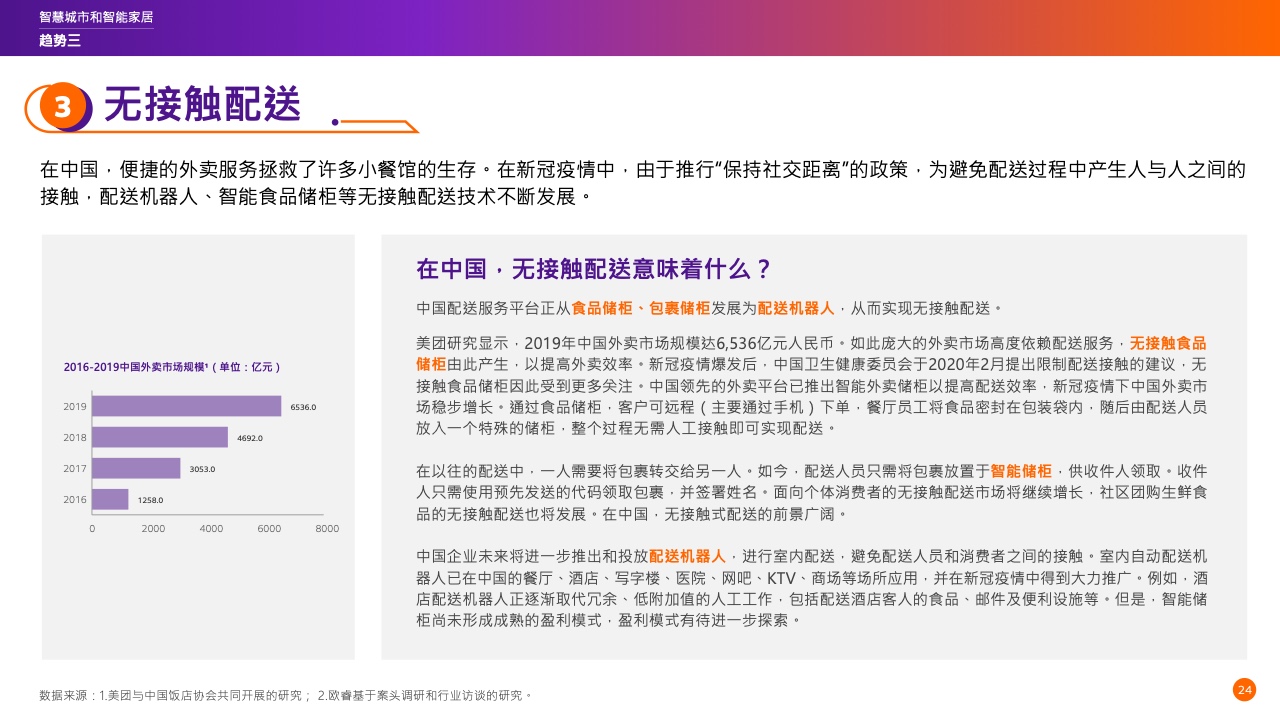
Task: Select the 2019 bar in chart
Action: tap(186, 407)
